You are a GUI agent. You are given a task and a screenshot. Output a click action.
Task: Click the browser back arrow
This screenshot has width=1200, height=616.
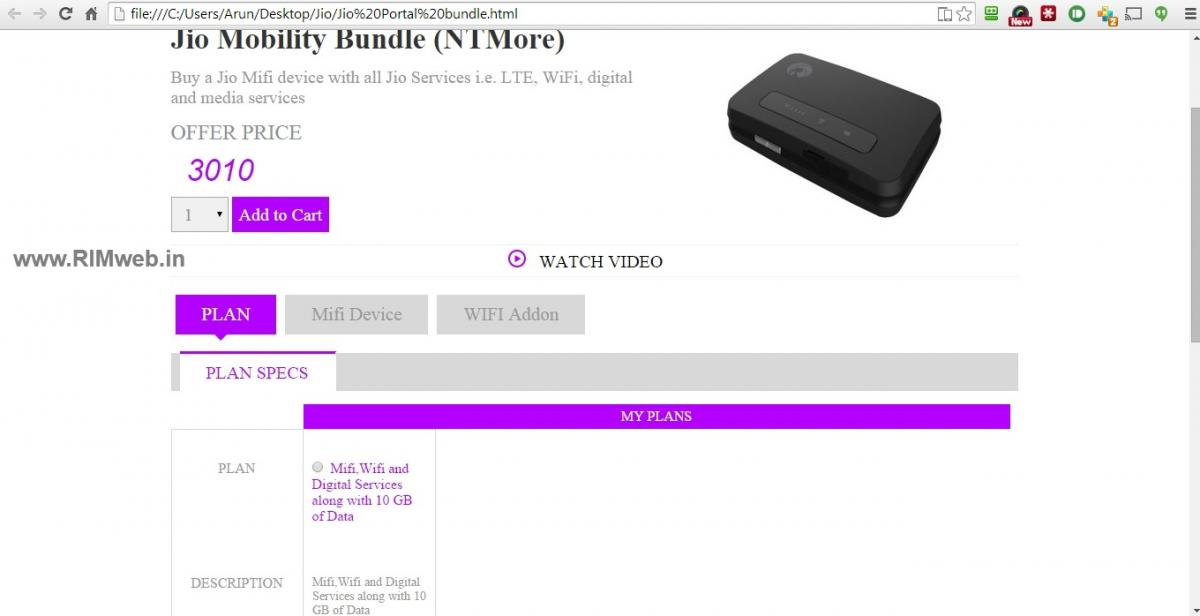tap(15, 14)
